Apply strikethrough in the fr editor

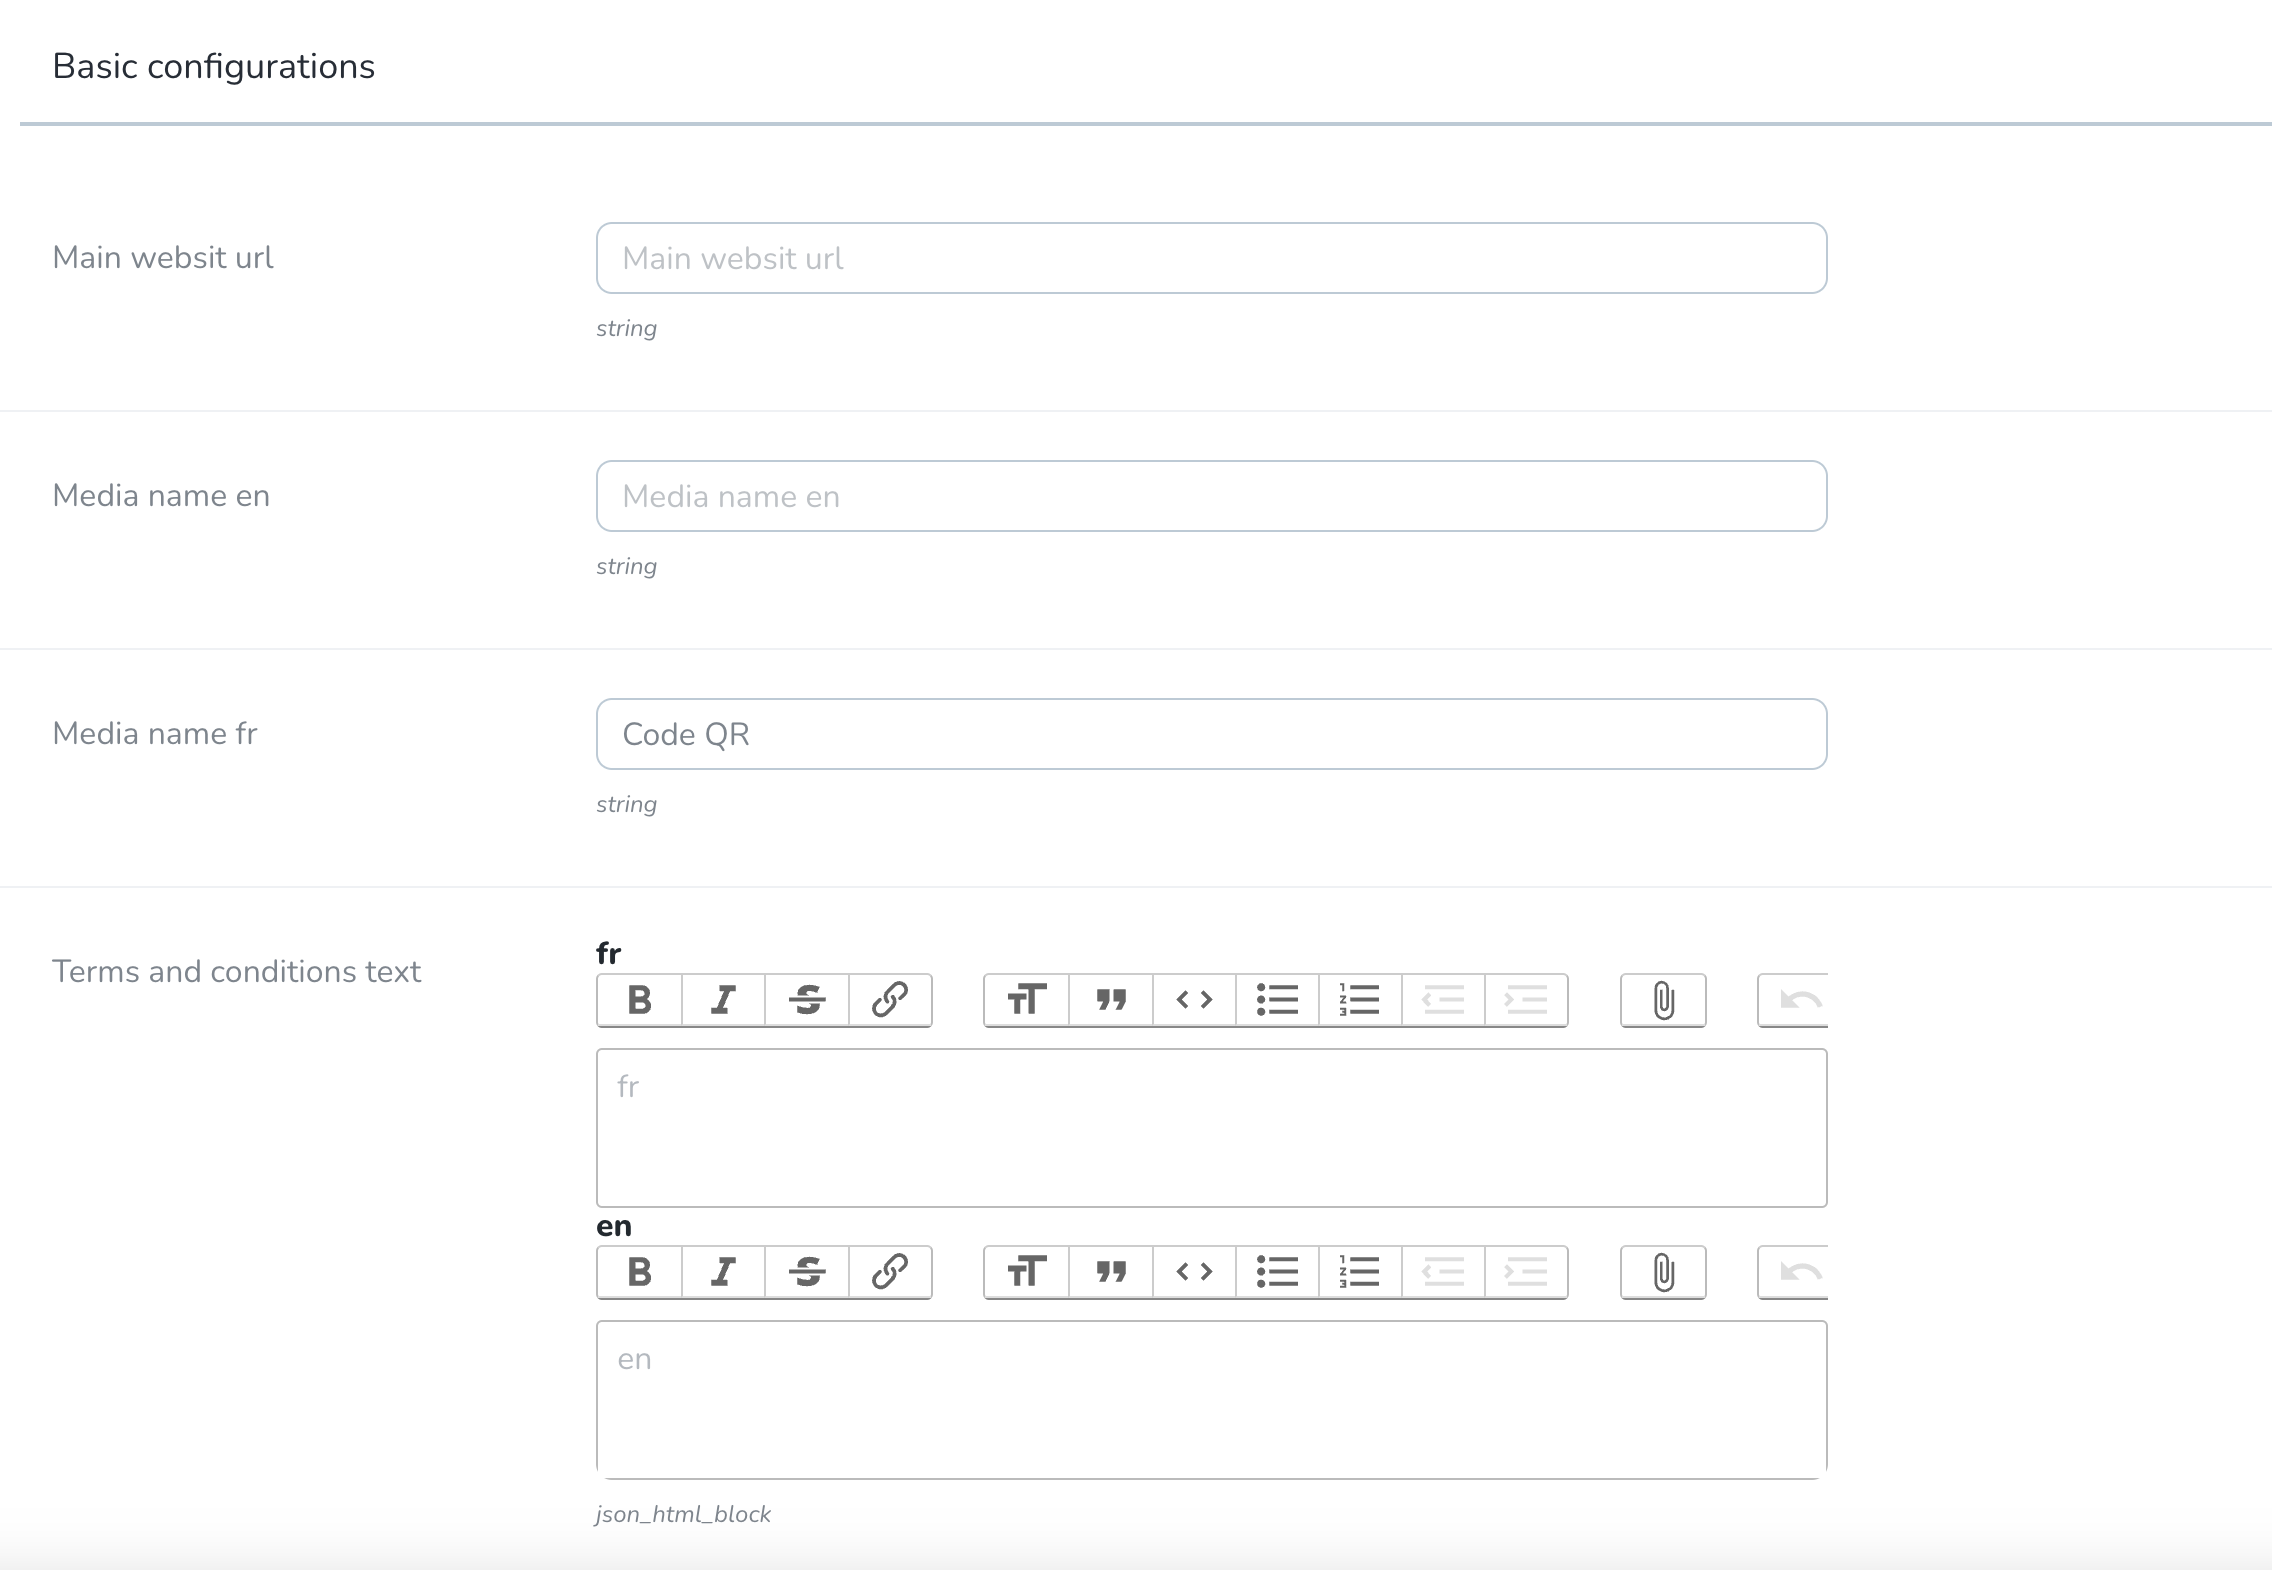coord(807,1000)
